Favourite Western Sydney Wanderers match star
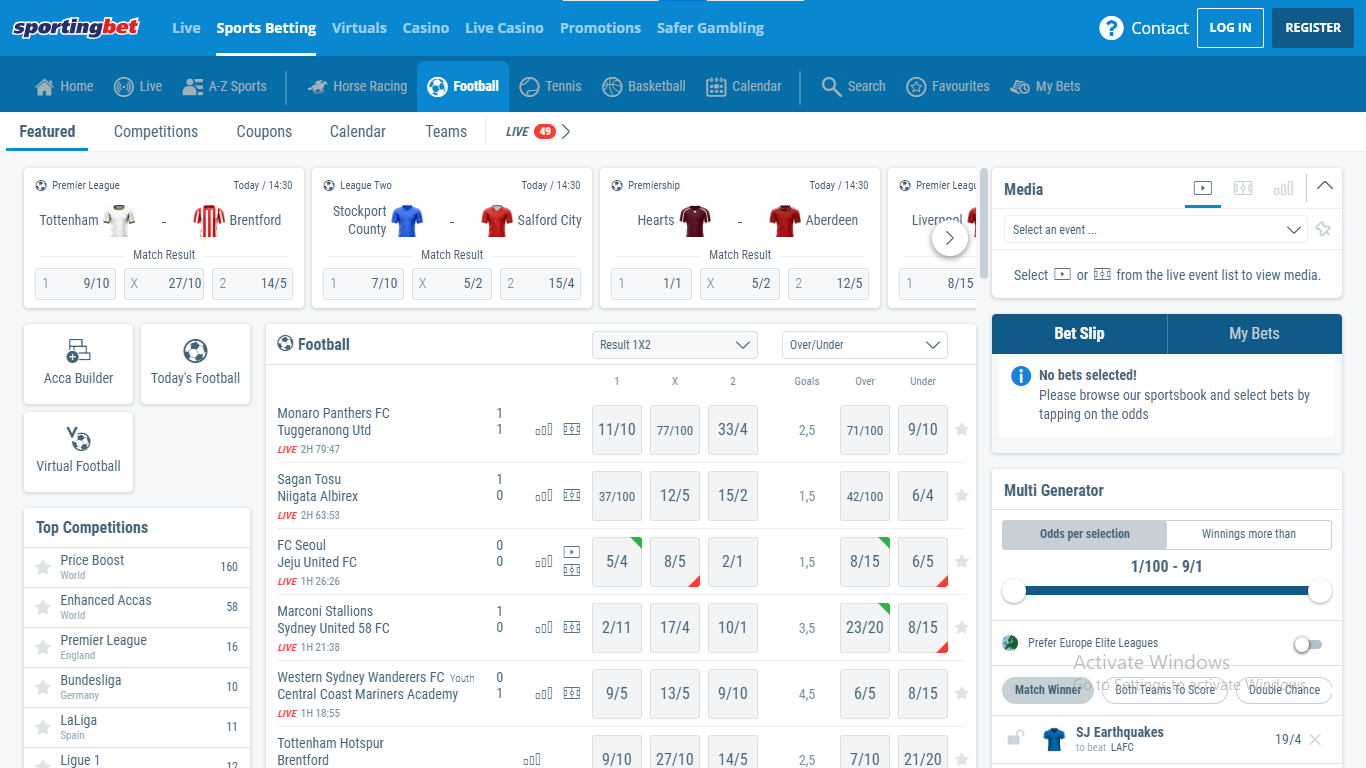The height and width of the screenshot is (768, 1366). tap(961, 693)
